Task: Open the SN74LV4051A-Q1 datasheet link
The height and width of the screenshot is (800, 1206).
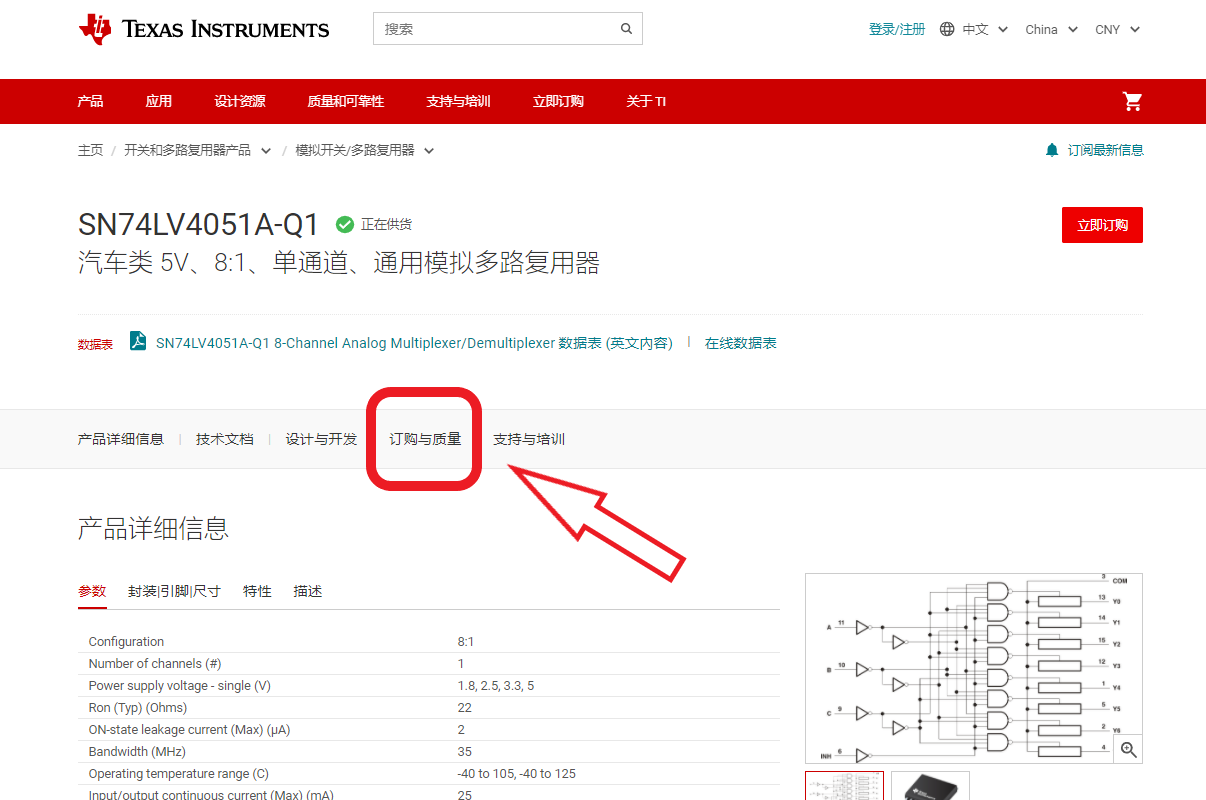Action: 414,342
